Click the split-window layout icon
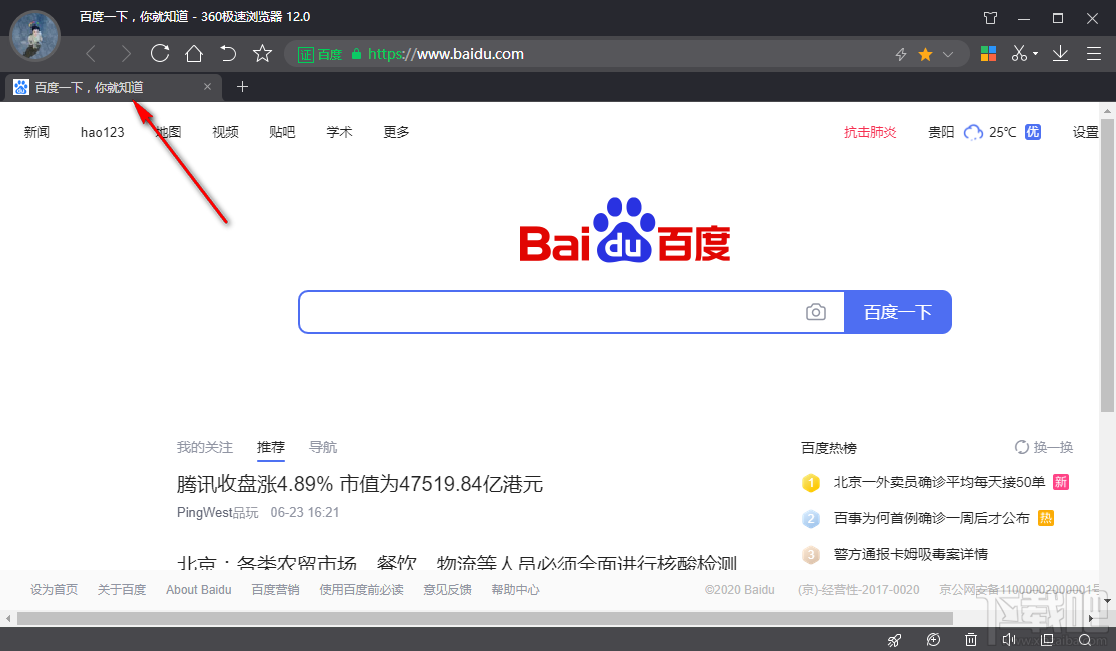This screenshot has height=651, width=1116. click(x=1047, y=639)
